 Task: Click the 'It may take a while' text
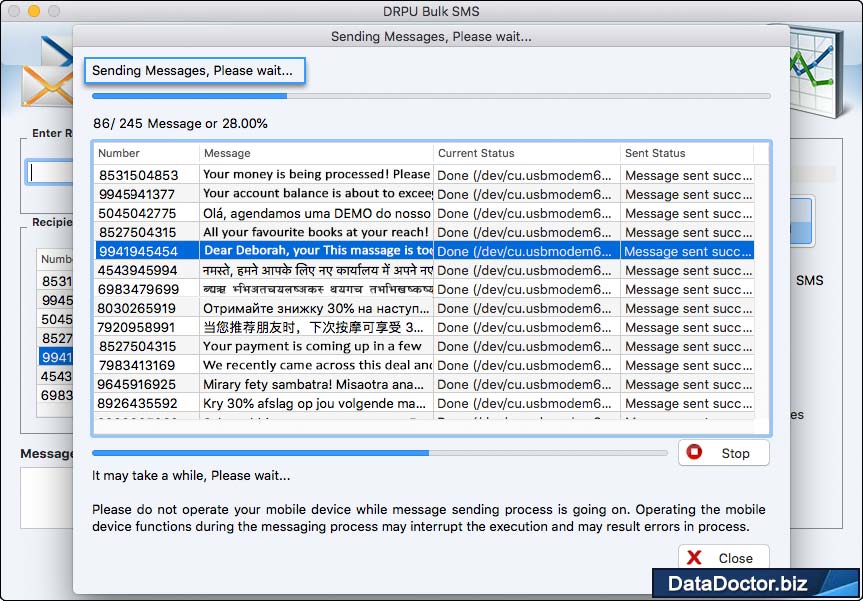pos(191,476)
